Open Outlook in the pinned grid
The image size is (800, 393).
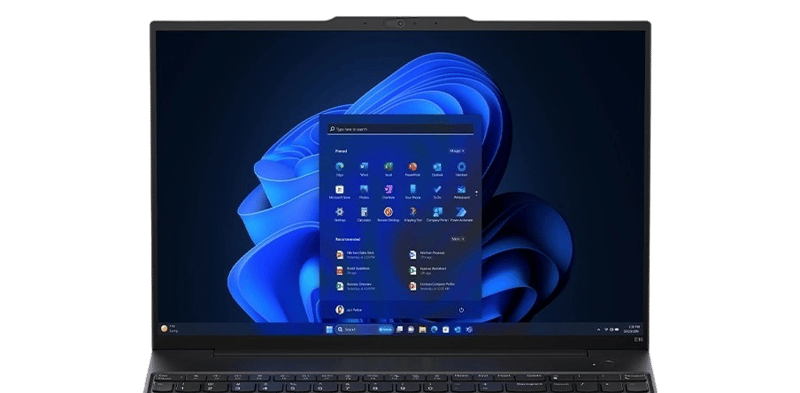(437, 169)
